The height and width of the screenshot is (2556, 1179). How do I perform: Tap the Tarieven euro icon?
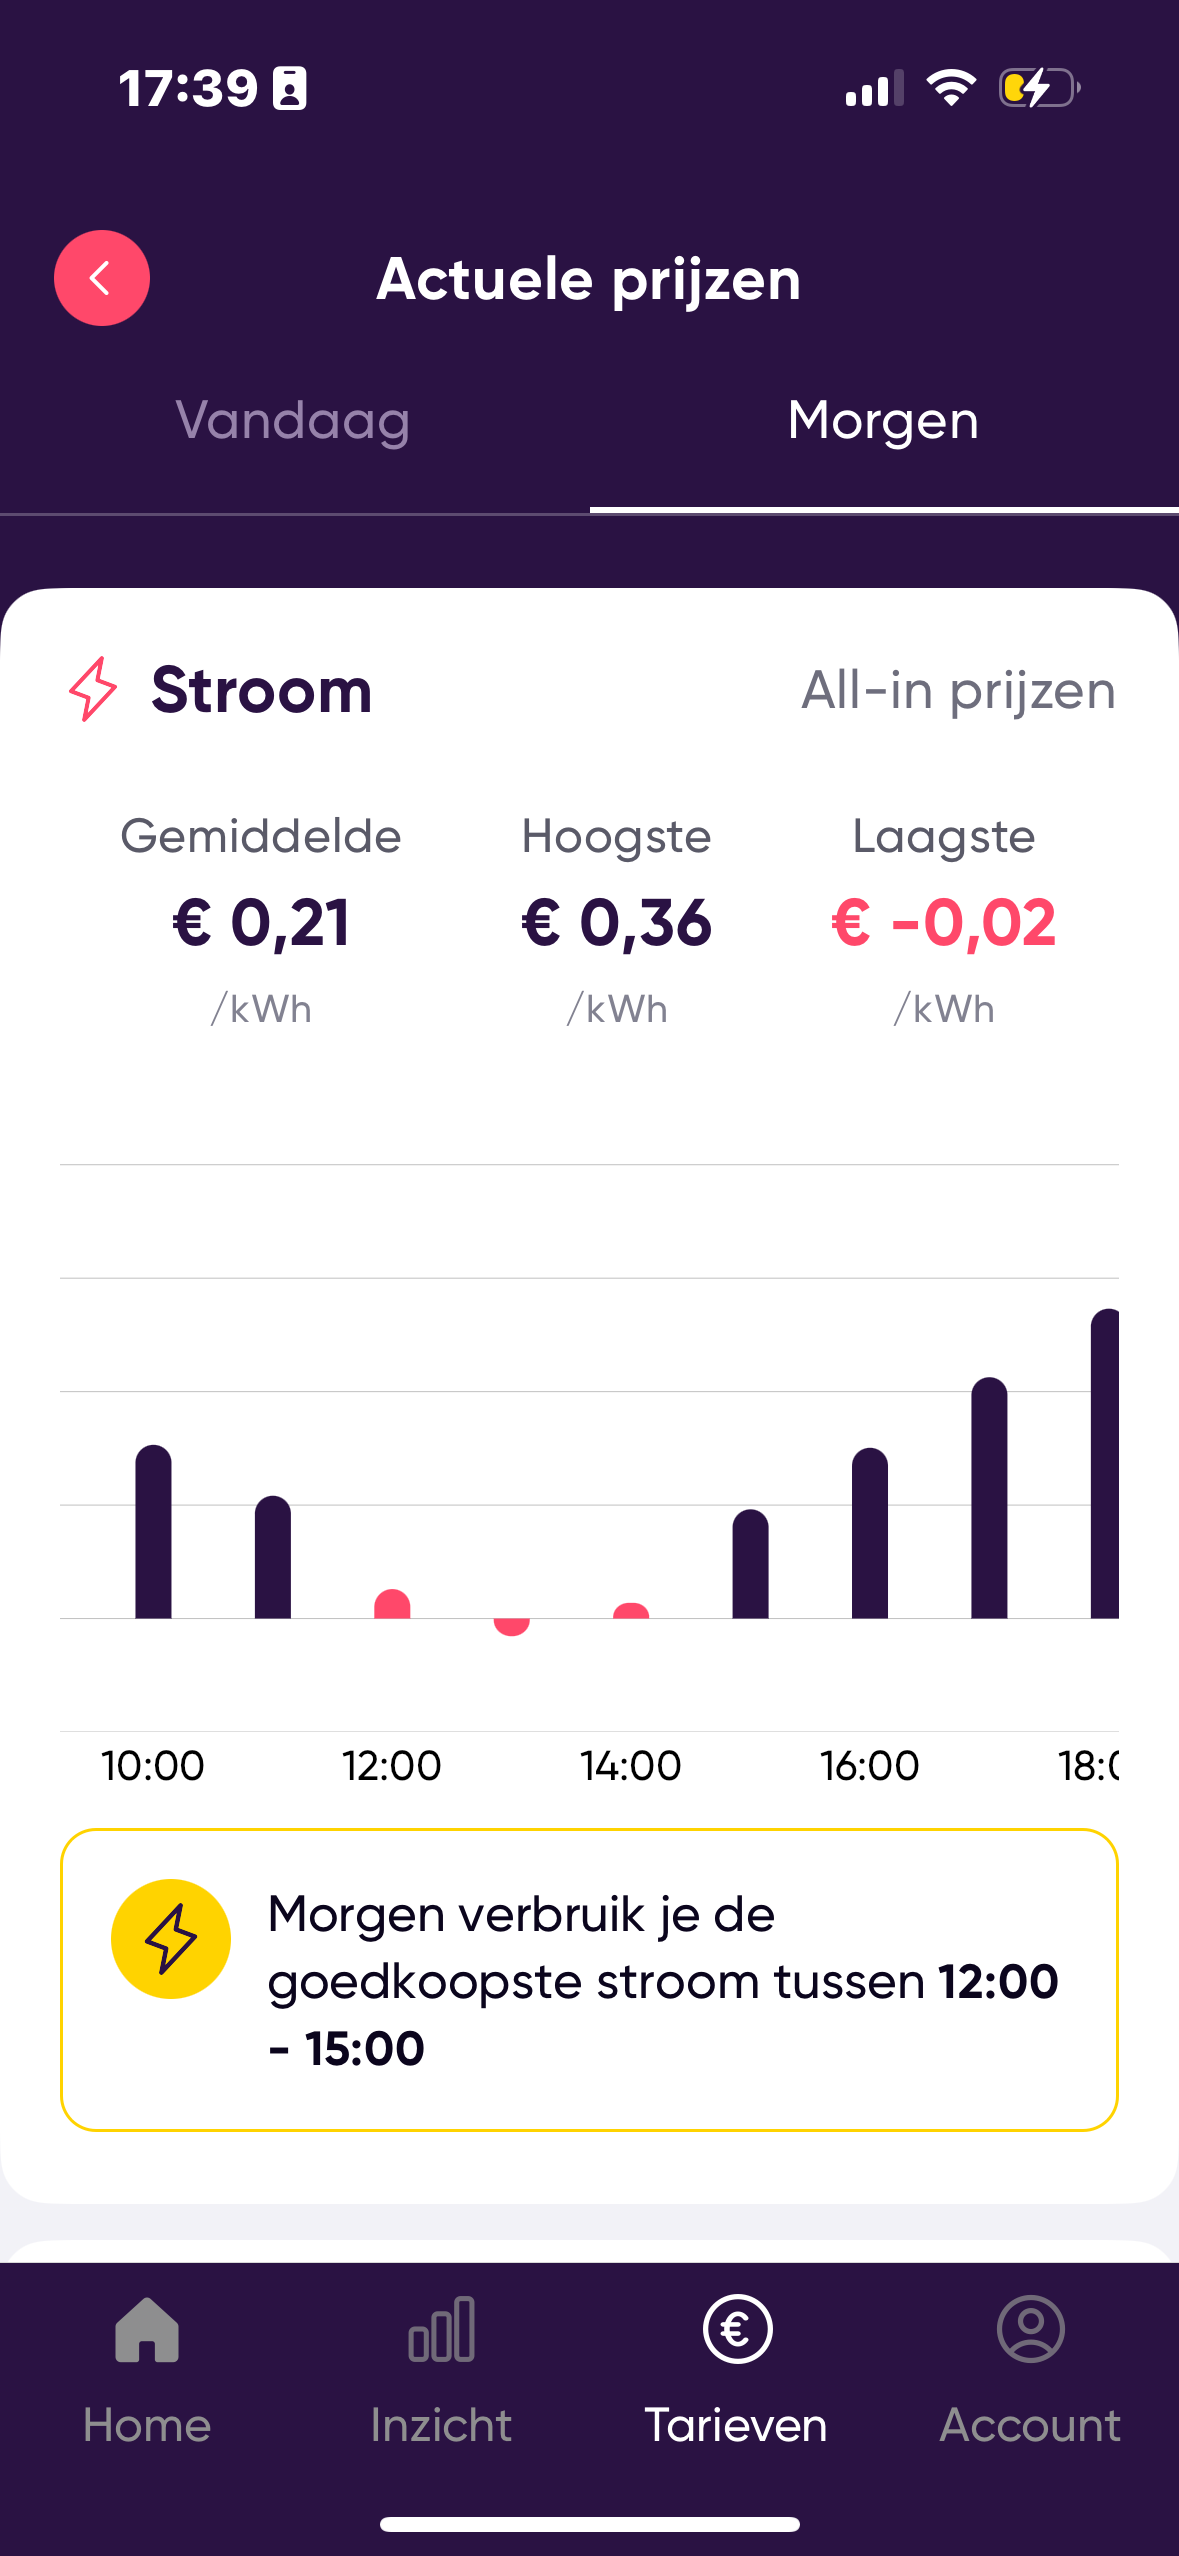click(737, 2330)
